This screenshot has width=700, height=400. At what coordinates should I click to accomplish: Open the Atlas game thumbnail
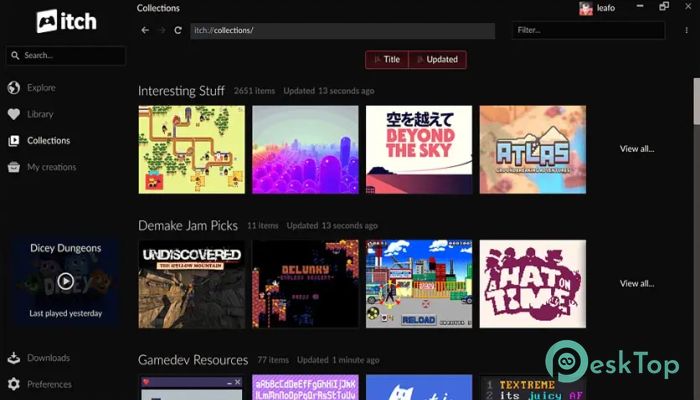(x=533, y=150)
